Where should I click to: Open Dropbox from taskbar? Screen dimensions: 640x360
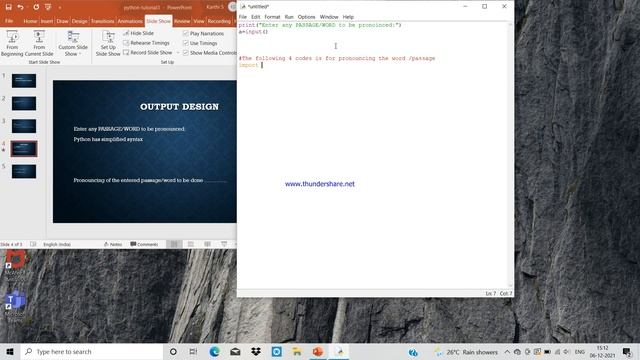[256, 351]
